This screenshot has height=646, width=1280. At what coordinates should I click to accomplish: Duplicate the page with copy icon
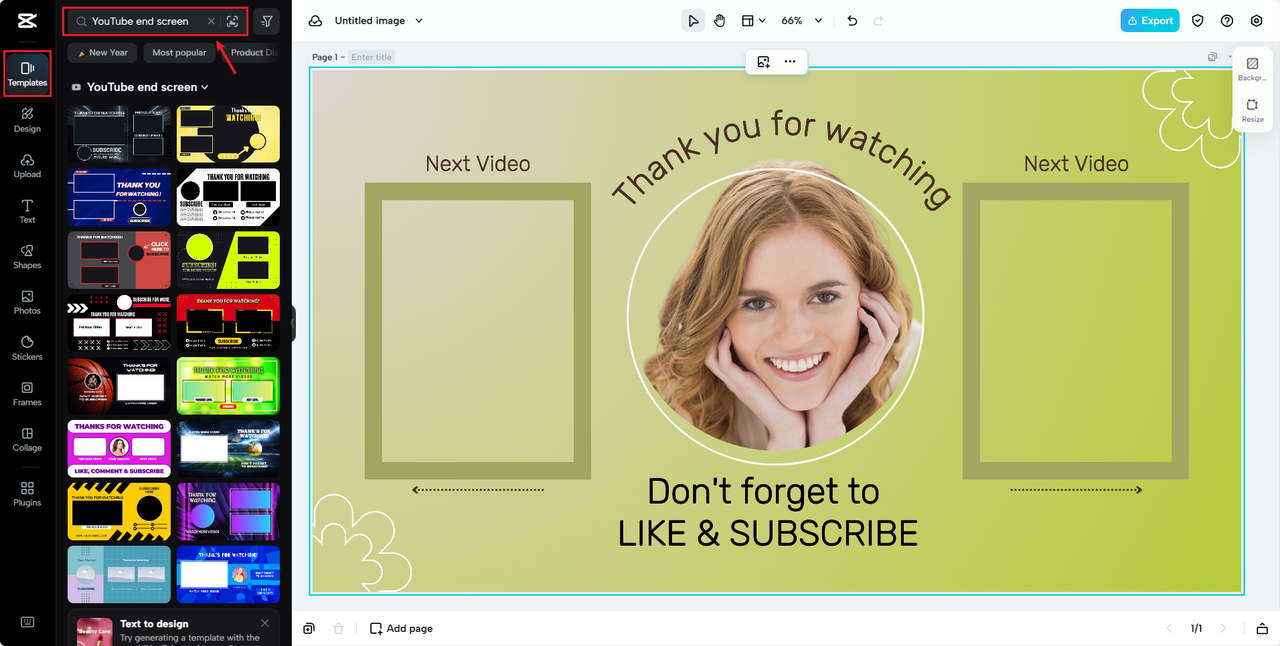tap(1212, 57)
